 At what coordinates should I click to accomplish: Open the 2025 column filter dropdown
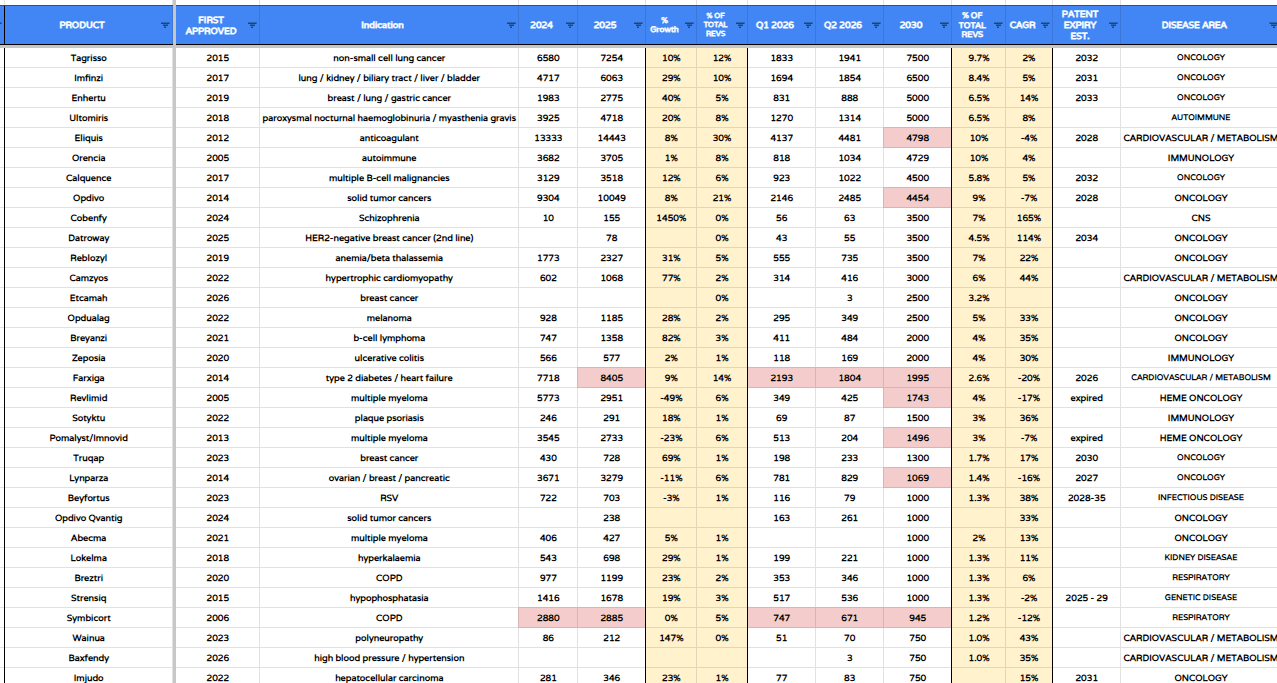coord(637,25)
